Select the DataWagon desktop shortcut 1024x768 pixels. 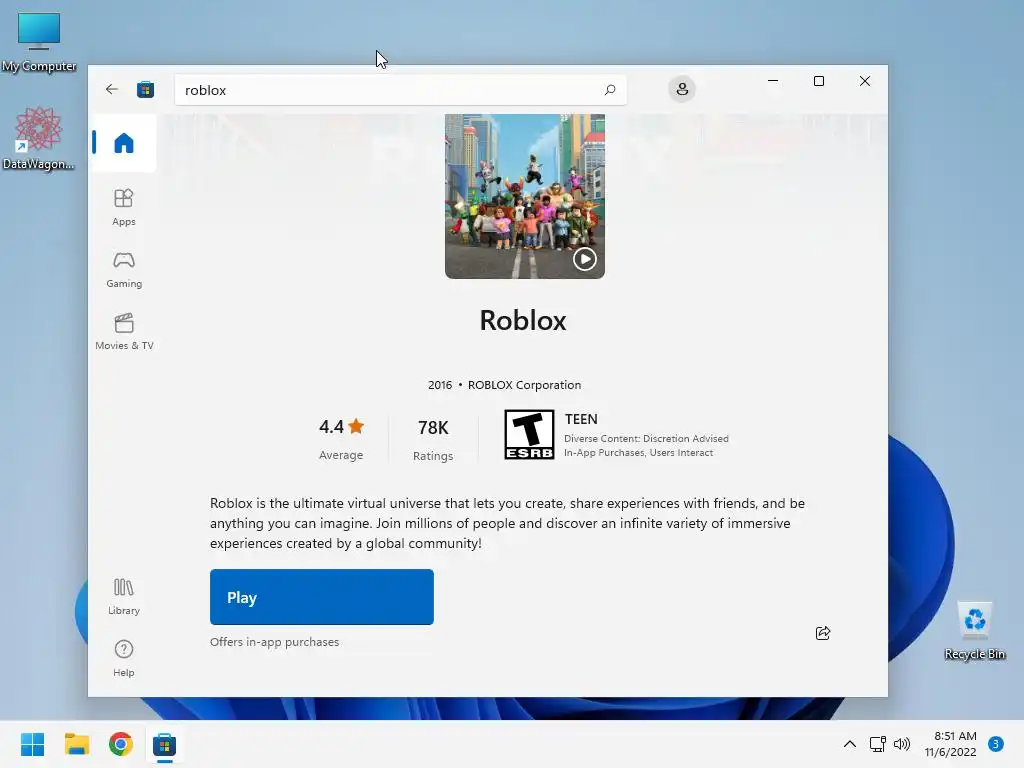pyautogui.click(x=39, y=138)
